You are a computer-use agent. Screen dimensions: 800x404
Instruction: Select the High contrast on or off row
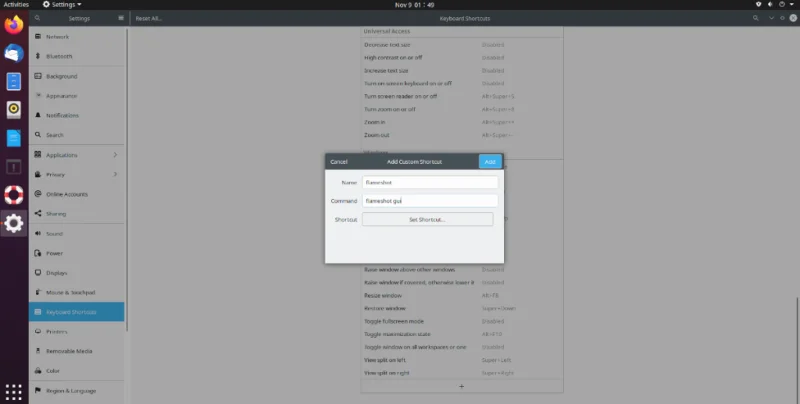point(462,58)
